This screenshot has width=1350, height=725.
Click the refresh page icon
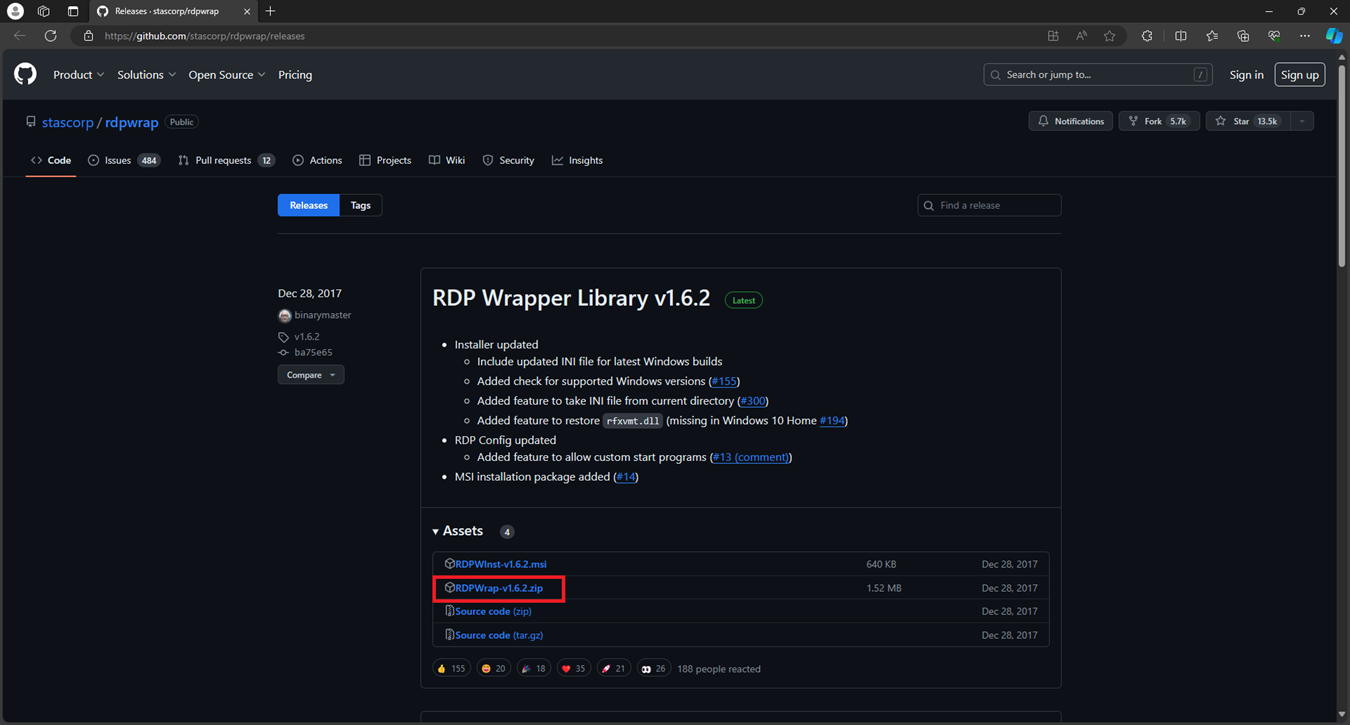tap(50, 35)
